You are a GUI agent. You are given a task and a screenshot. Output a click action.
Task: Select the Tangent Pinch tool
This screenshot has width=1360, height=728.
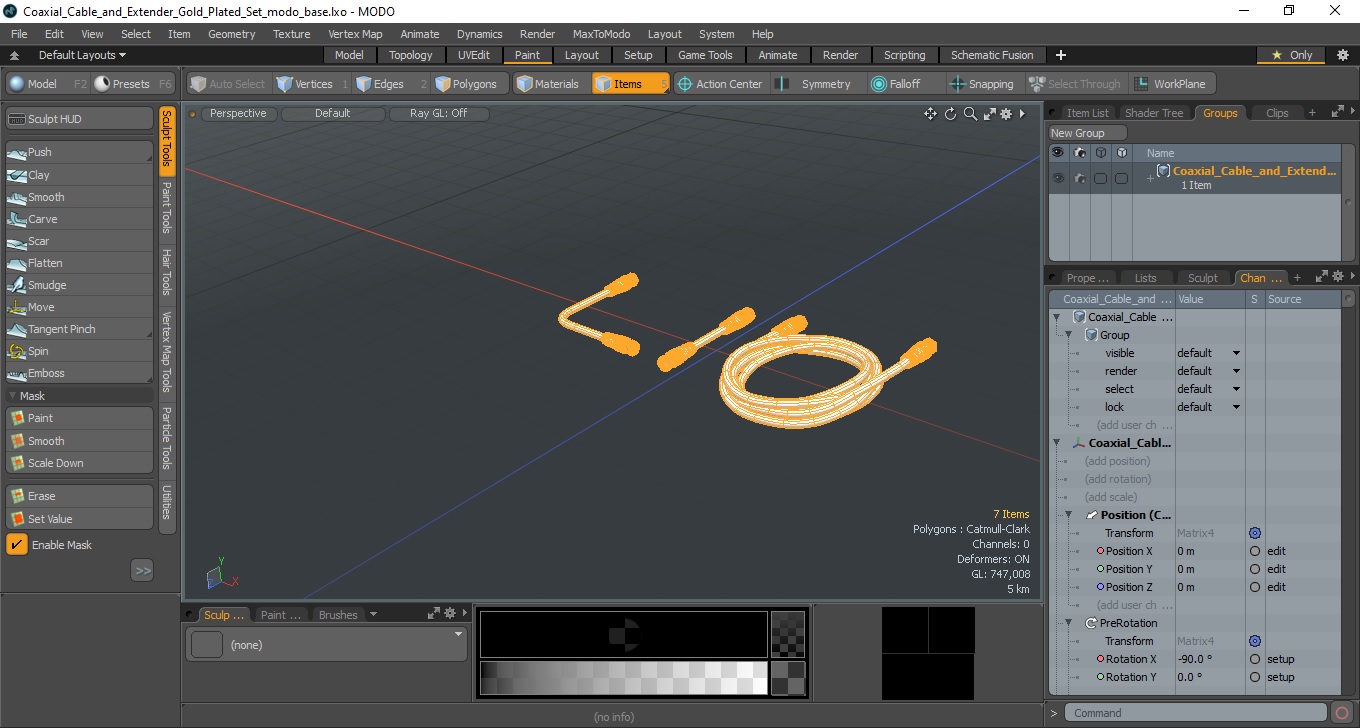pyautogui.click(x=80, y=329)
